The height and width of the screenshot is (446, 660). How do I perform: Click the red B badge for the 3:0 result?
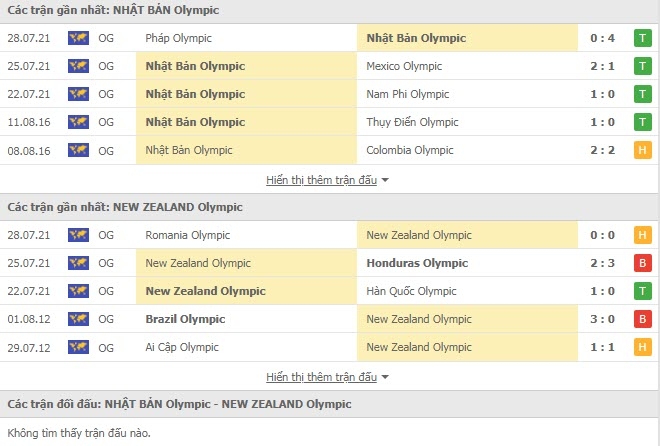point(641,319)
